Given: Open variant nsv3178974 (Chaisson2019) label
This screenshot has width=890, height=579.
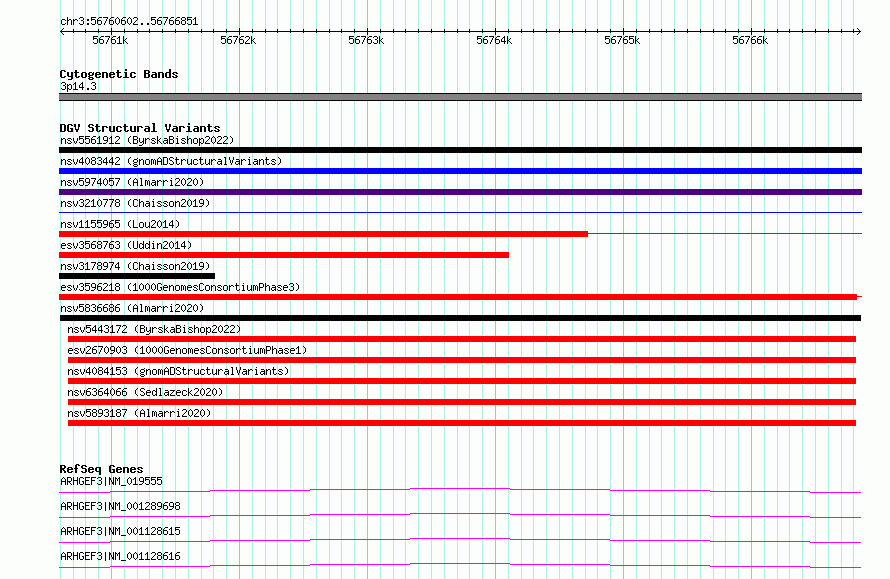Looking at the screenshot, I should (135, 266).
